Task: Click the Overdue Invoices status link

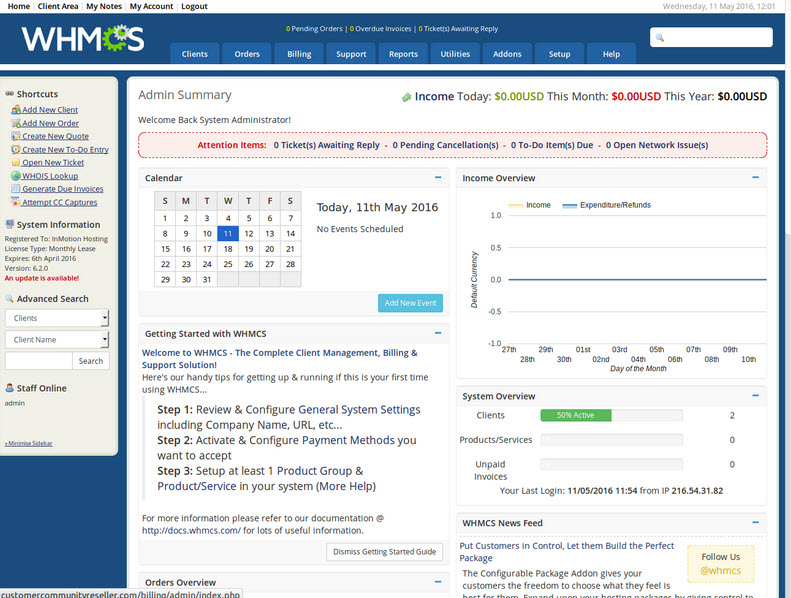Action: coord(380,29)
